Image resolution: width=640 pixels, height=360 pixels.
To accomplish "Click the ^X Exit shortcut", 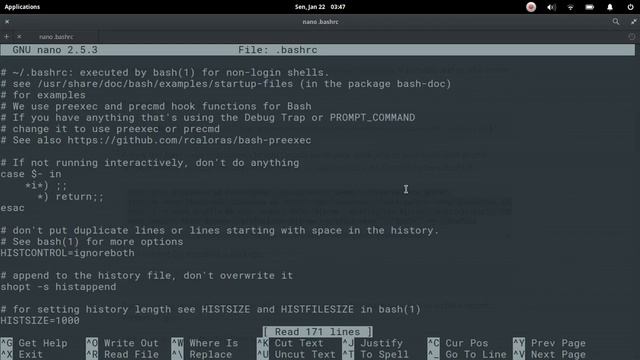I will [x=22, y=355].
